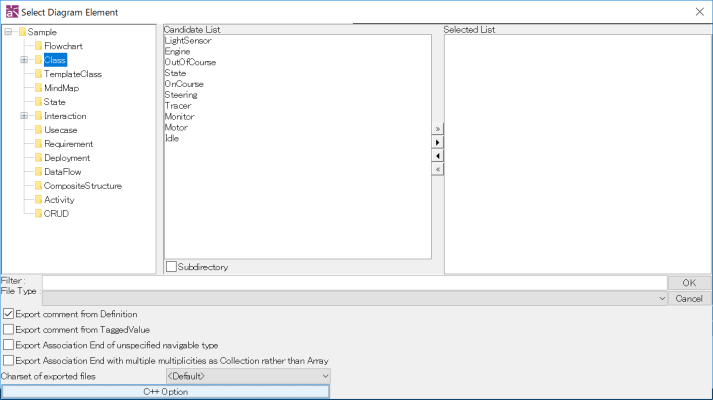Viewport: 713px width, 400px height.
Task: Click the remove-all double left arrow button
Action: [438, 169]
